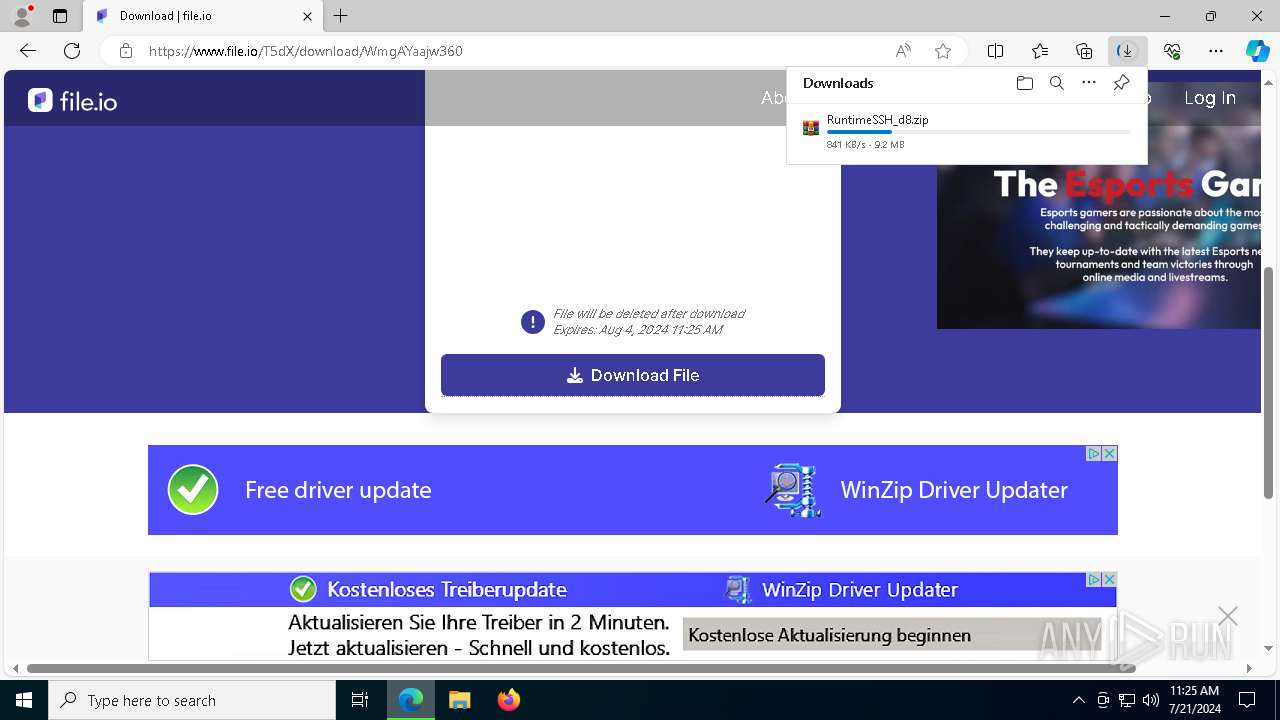The height and width of the screenshot is (720, 1280).
Task: Show hidden system tray icons
Action: point(1078,700)
